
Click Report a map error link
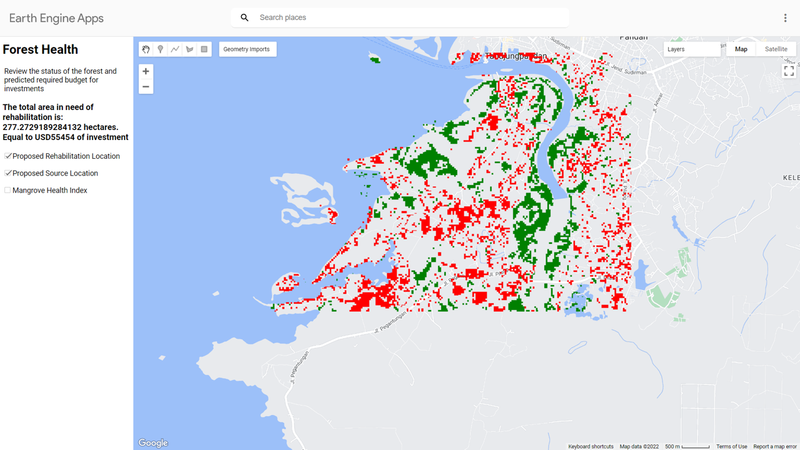[776, 446]
